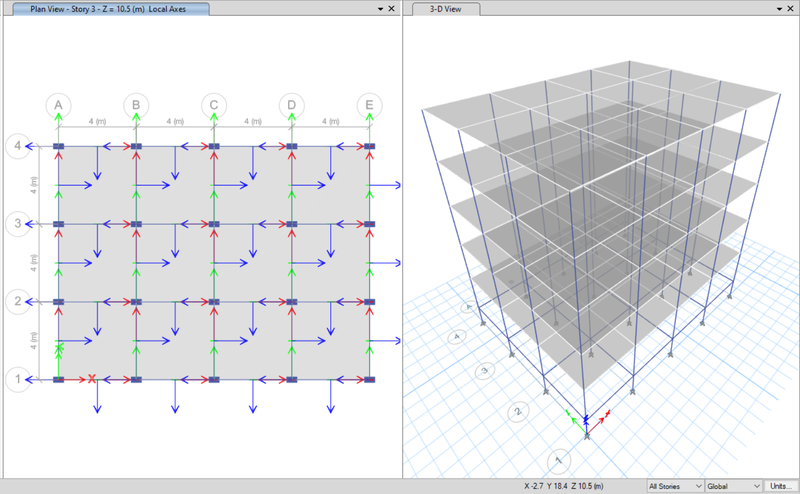Close the 3-D View pane
Screen dimensions: 800x494
pos(790,9)
